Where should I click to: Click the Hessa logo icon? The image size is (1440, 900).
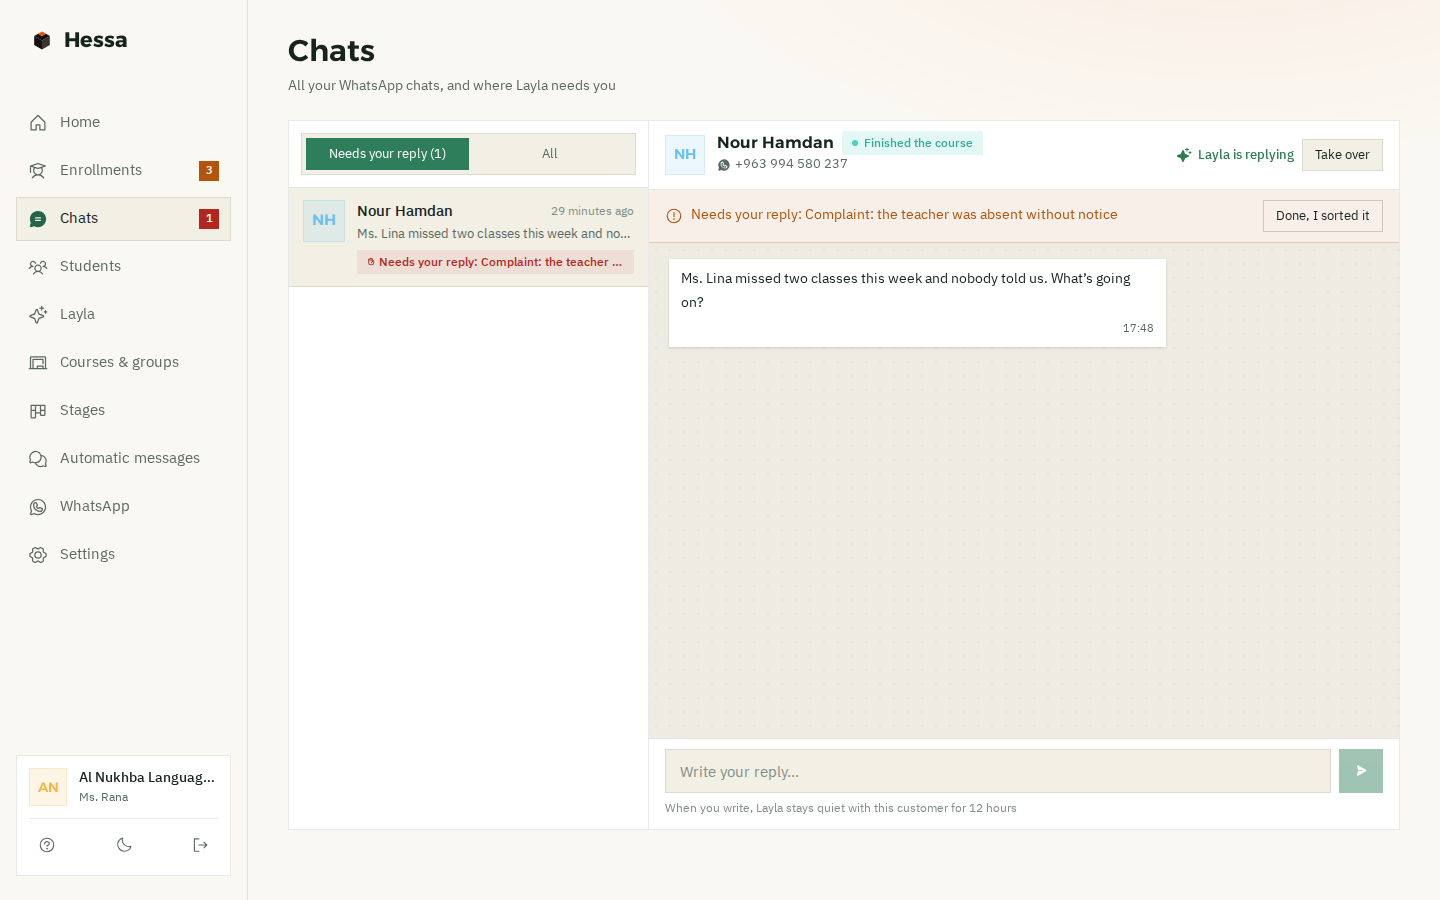(x=42, y=40)
